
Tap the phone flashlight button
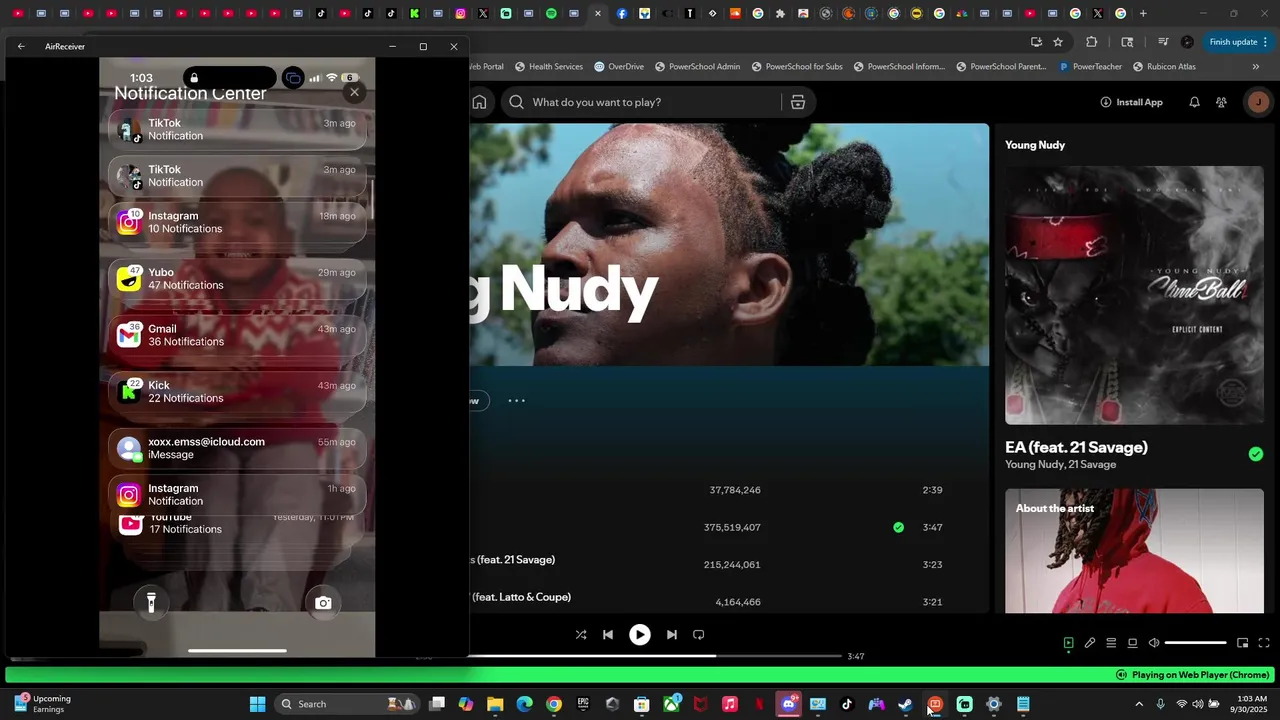tap(151, 602)
